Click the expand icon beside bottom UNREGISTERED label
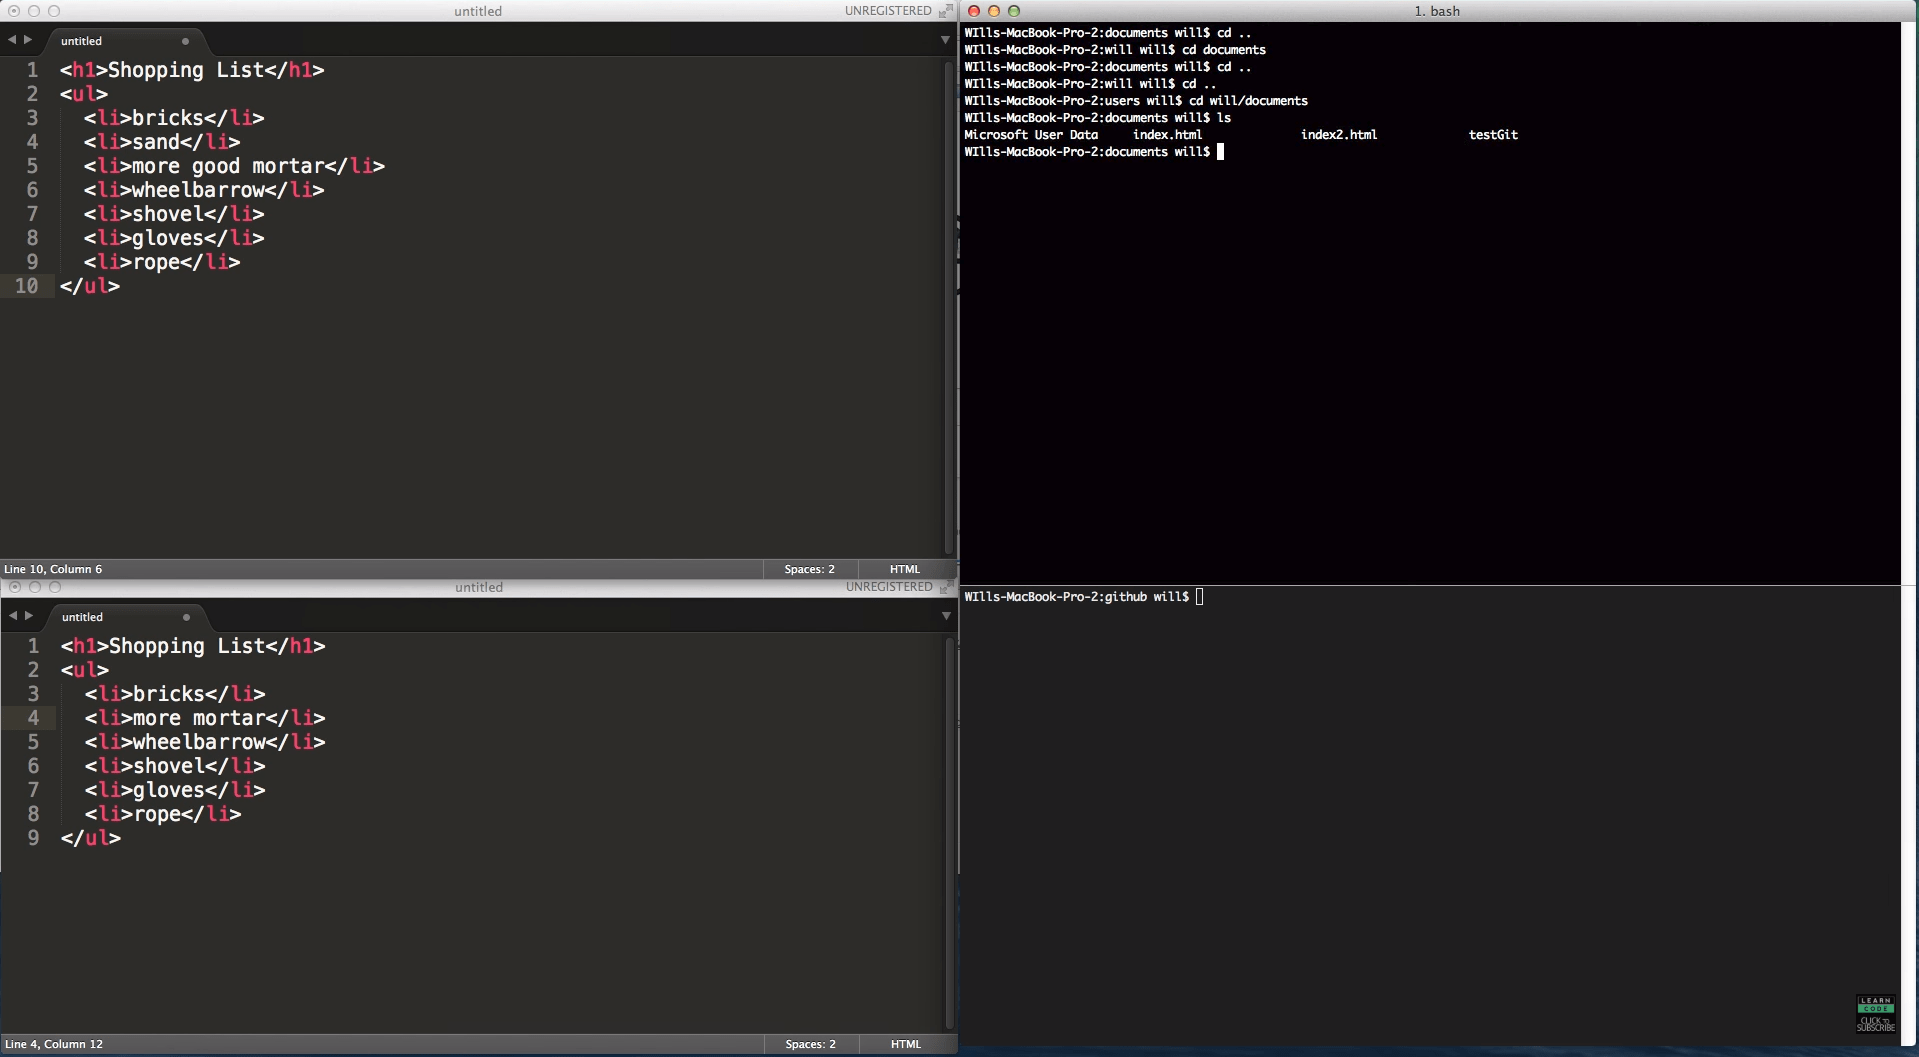Image resolution: width=1919 pixels, height=1057 pixels. coord(947,587)
